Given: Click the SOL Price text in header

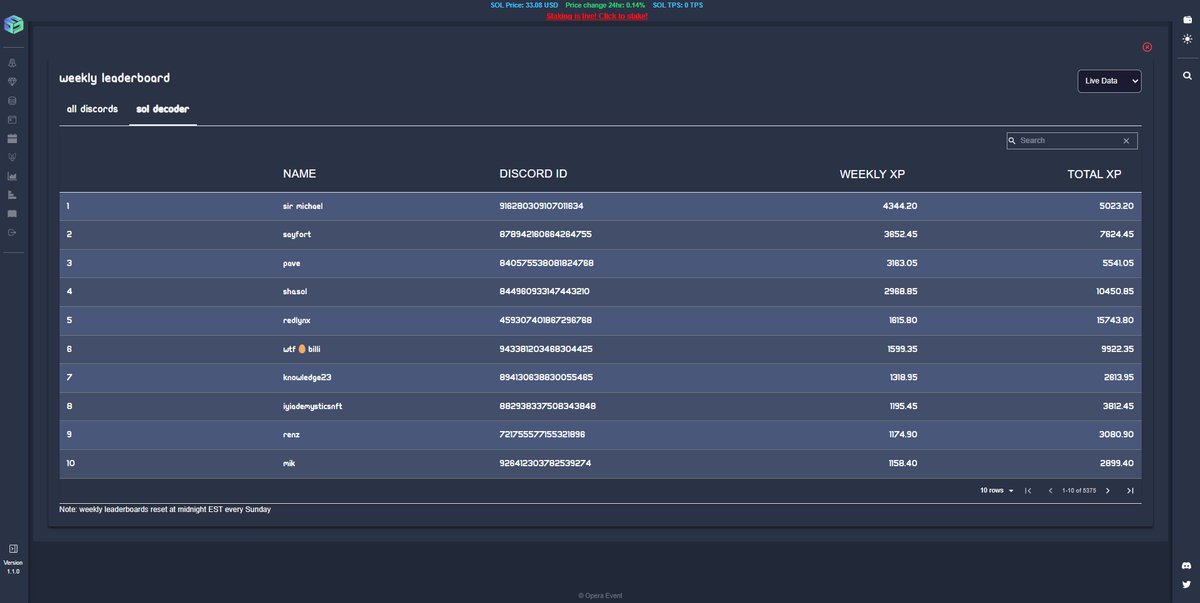Looking at the screenshot, I should [x=524, y=5].
